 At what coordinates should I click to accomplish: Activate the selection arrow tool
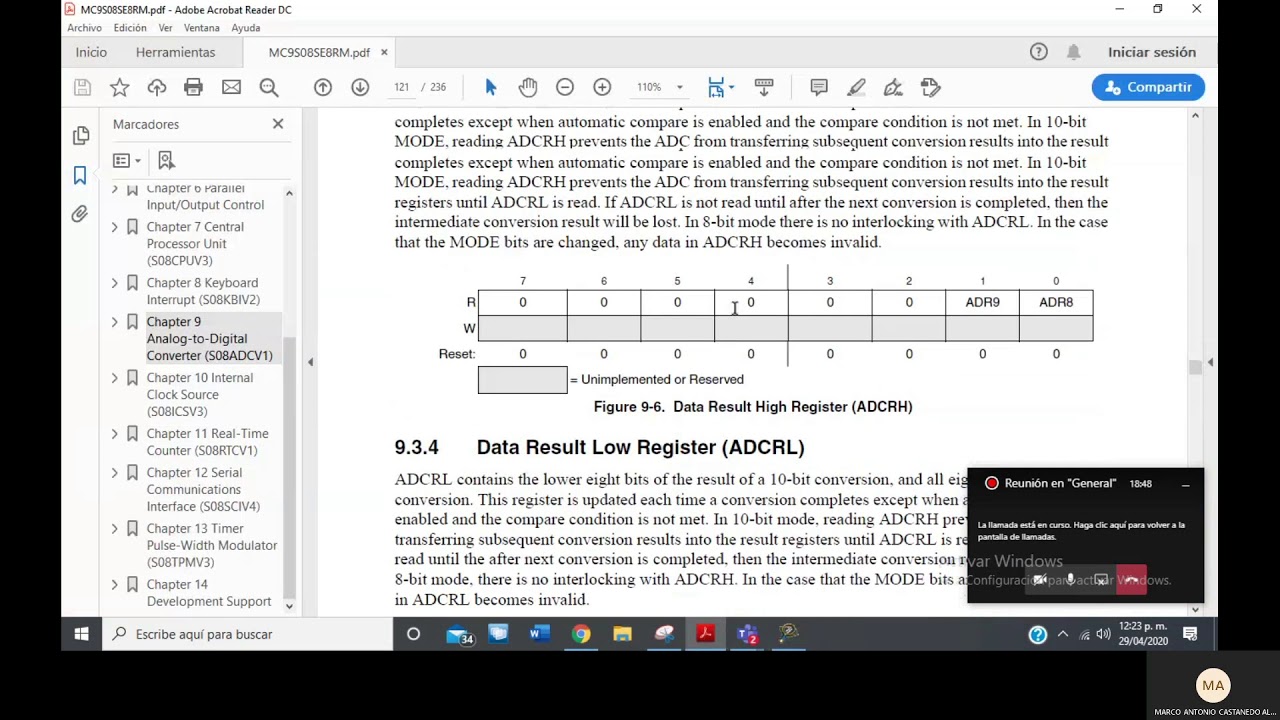pyautogui.click(x=491, y=87)
